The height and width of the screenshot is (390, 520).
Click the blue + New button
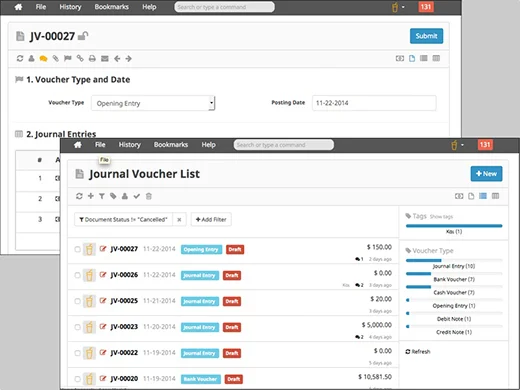point(486,174)
